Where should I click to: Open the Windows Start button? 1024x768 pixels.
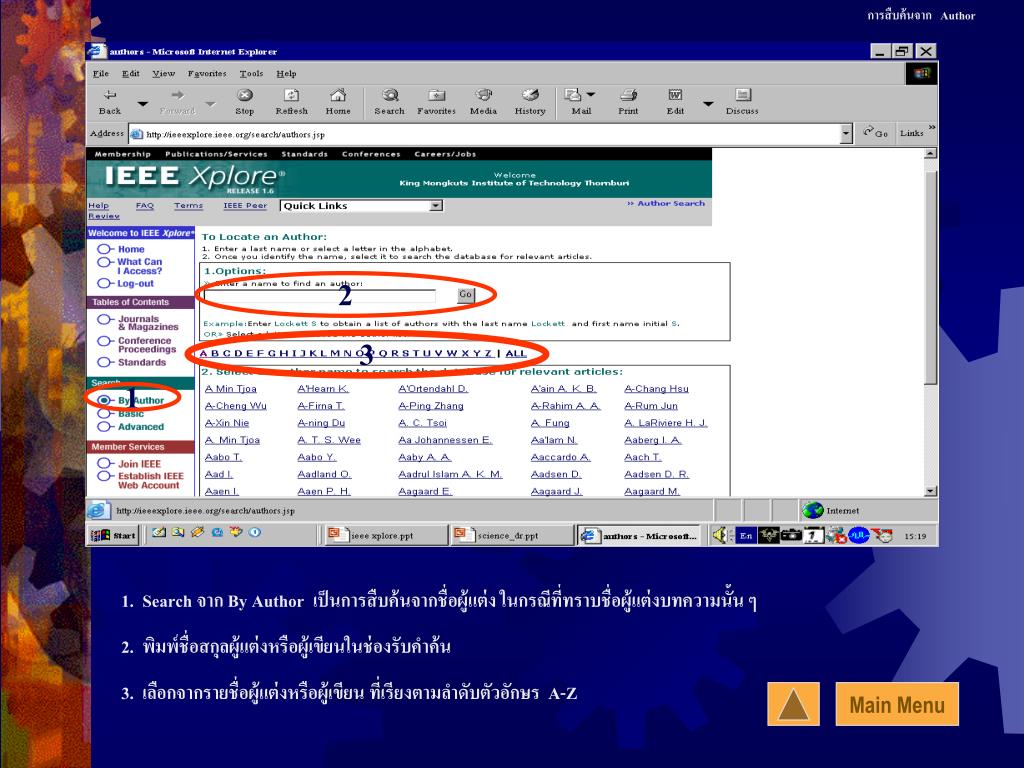(x=114, y=536)
